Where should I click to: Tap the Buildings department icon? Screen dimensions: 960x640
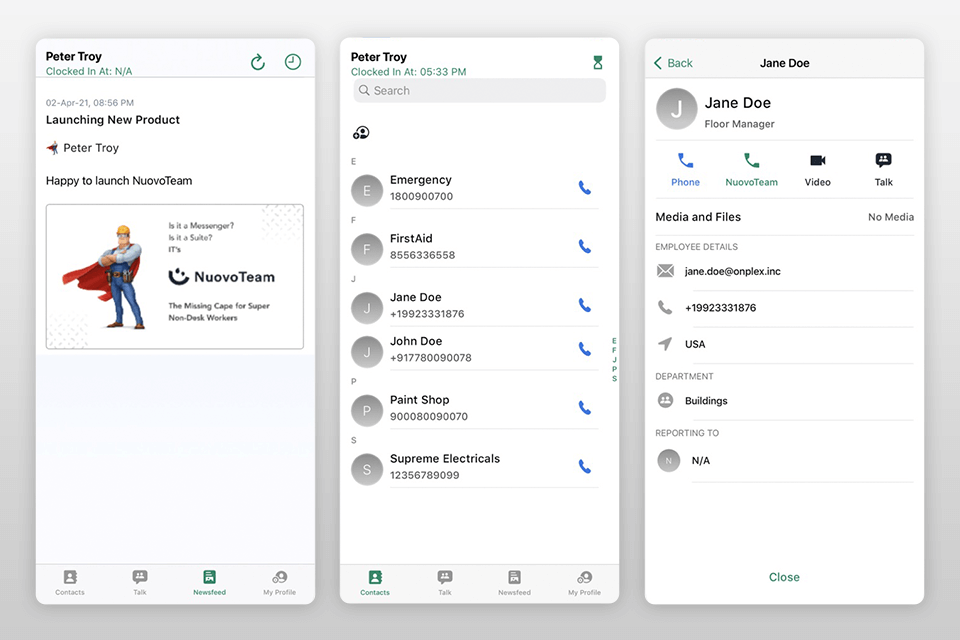click(665, 400)
